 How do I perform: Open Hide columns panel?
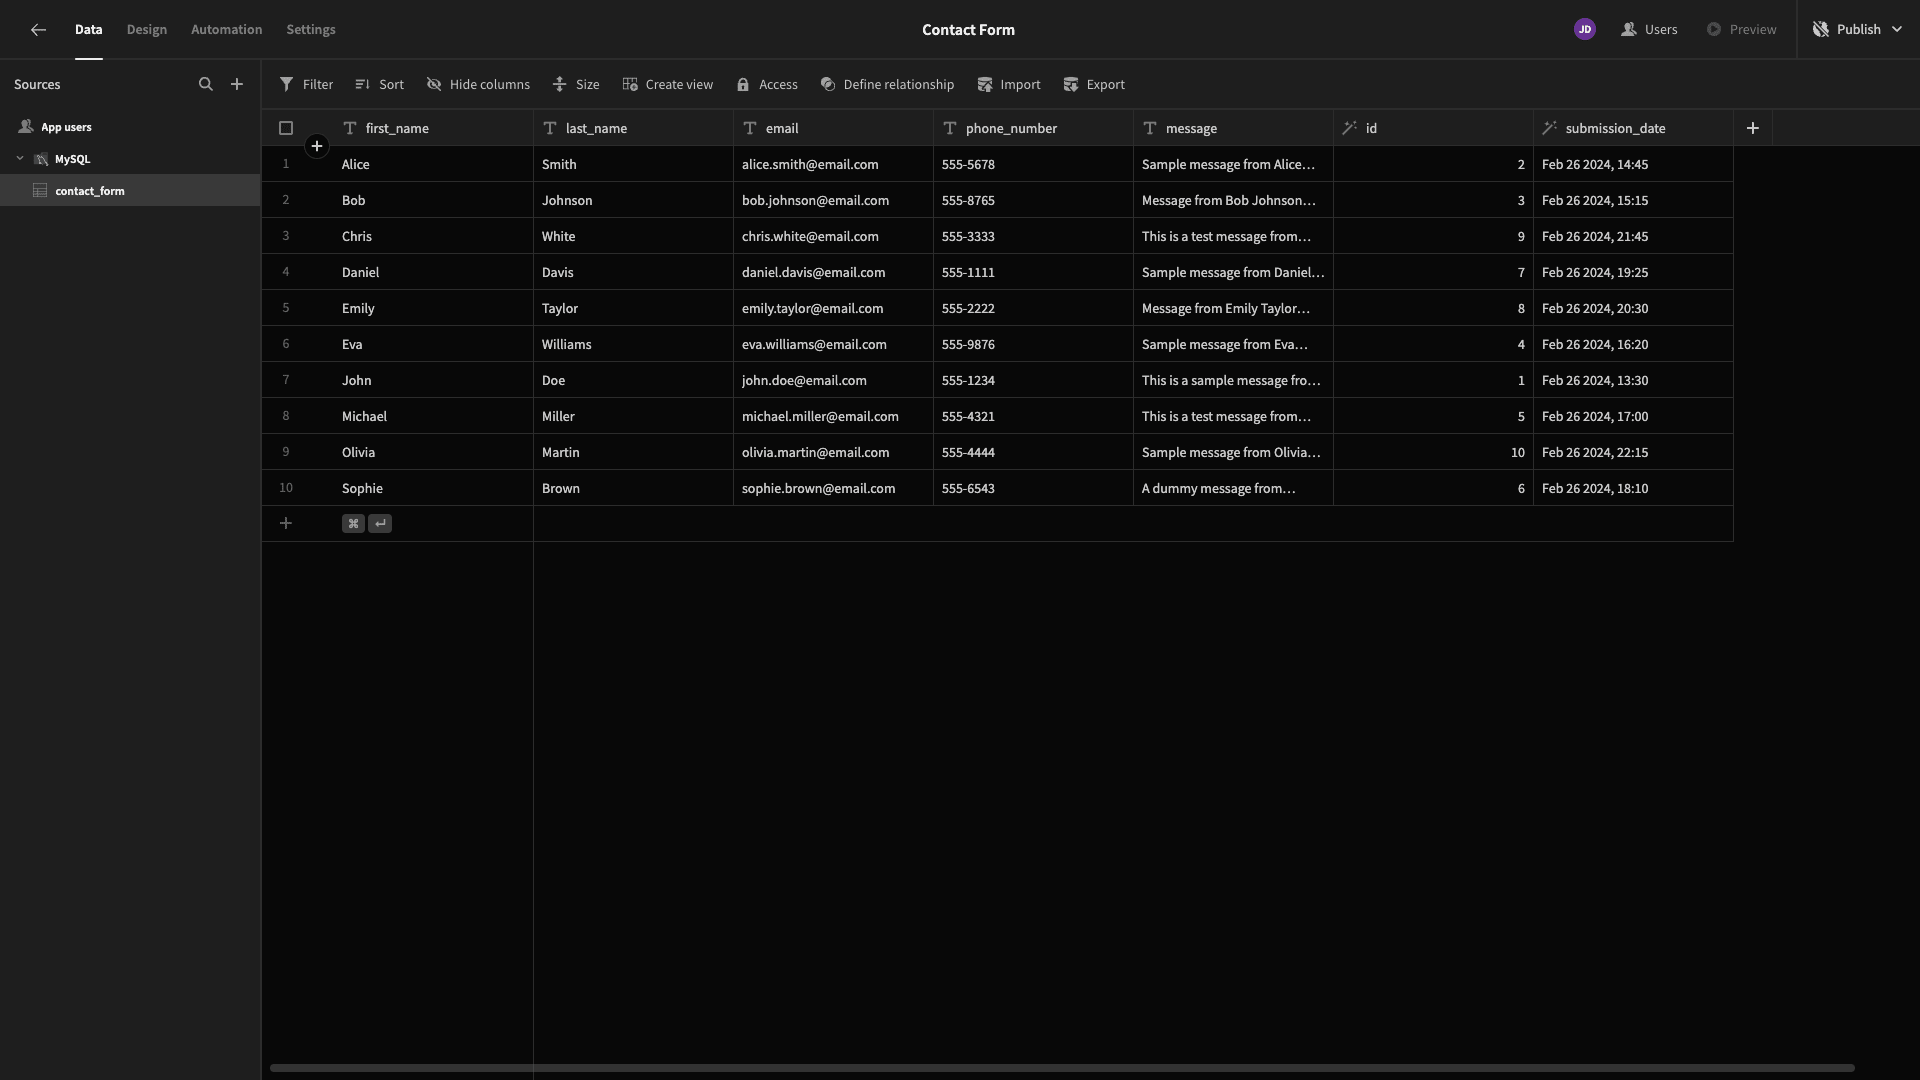pyautogui.click(x=478, y=85)
